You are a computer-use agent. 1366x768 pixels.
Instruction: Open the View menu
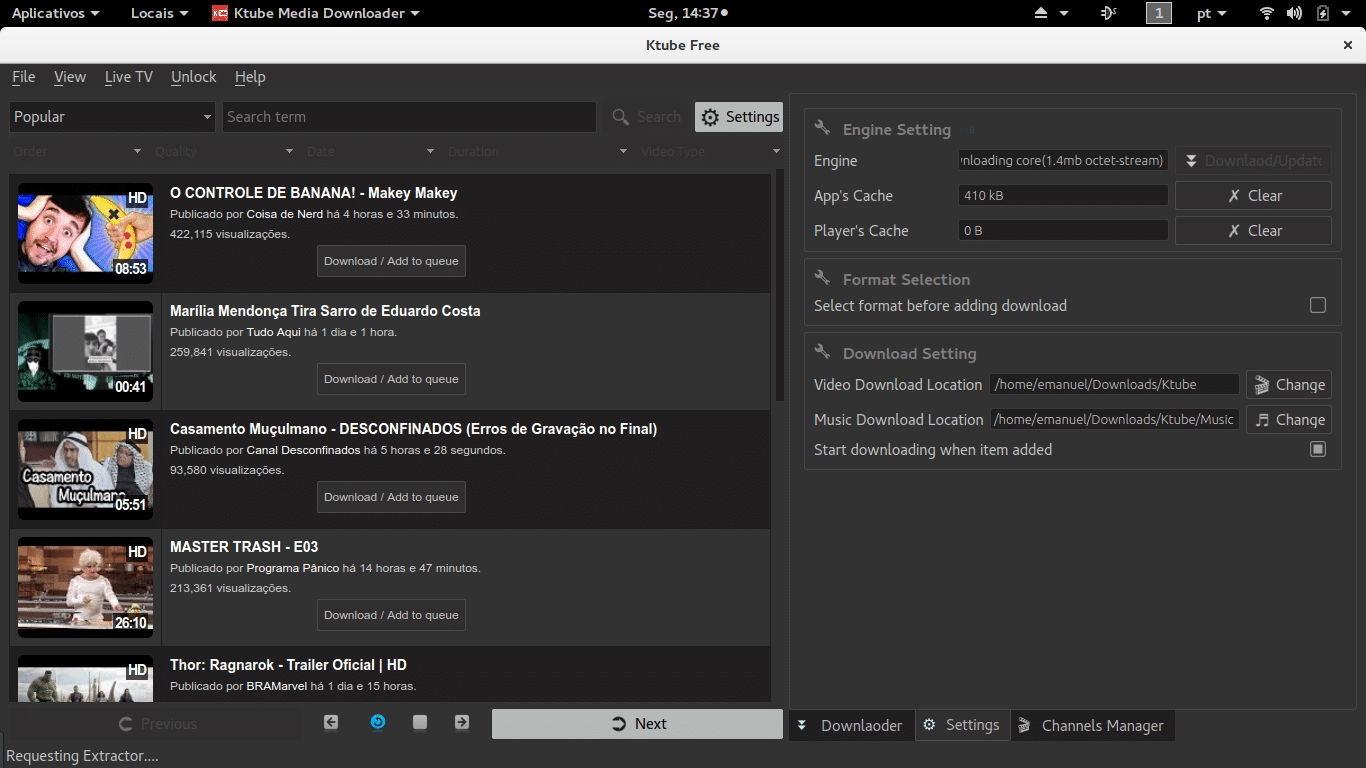pyautogui.click(x=70, y=77)
